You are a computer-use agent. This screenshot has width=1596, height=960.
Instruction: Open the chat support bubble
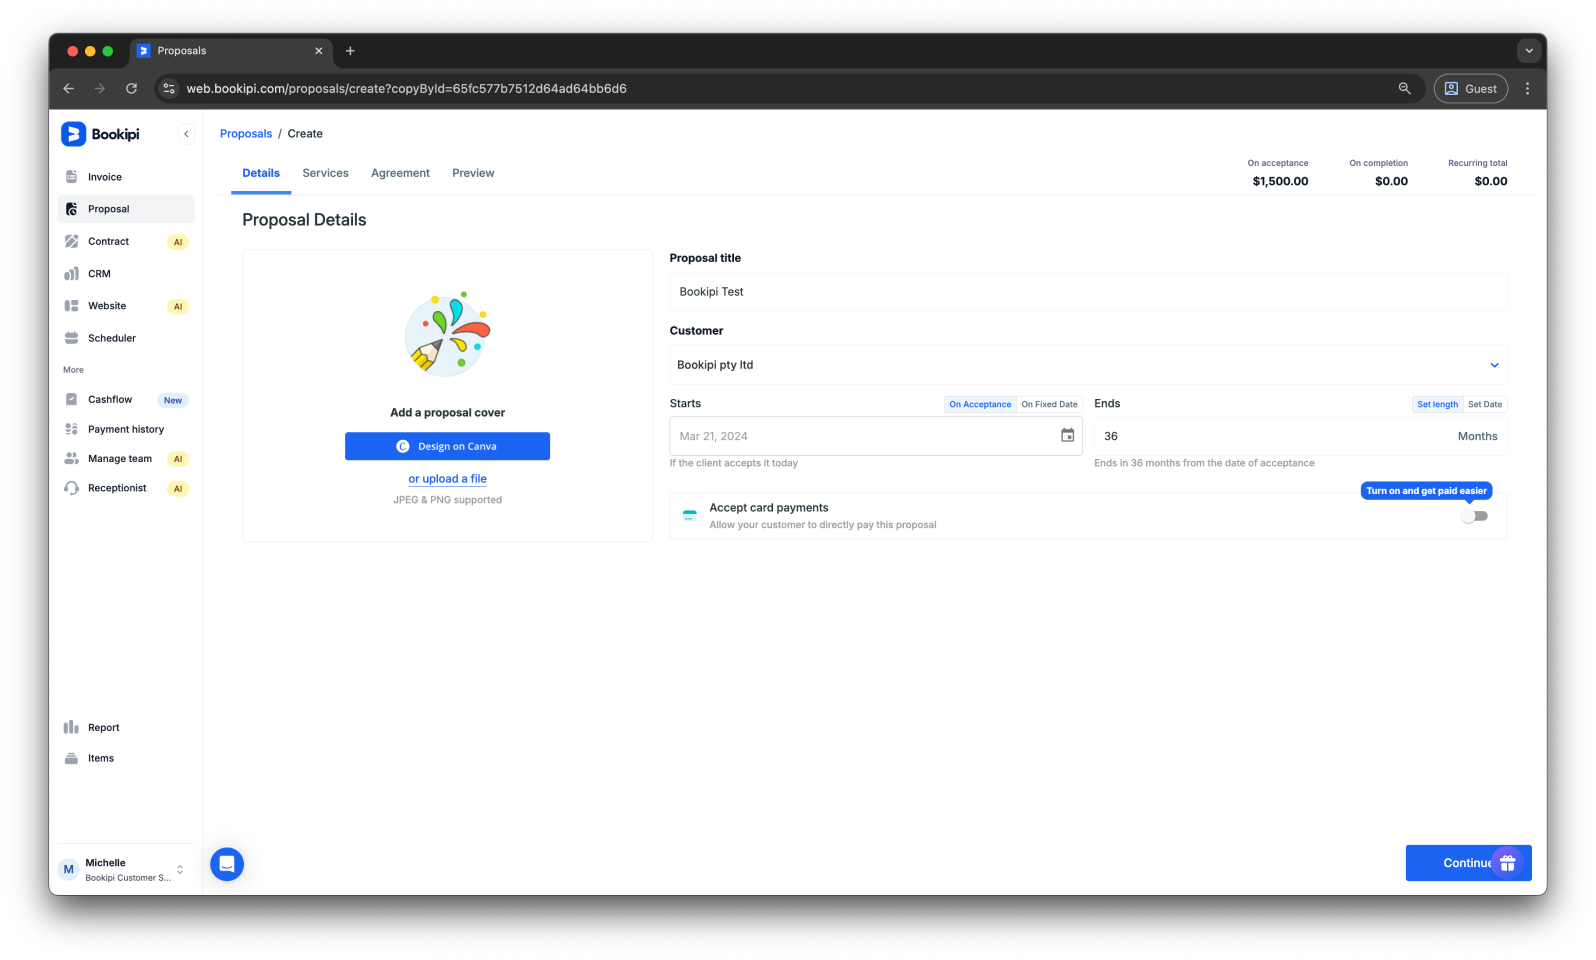227,864
